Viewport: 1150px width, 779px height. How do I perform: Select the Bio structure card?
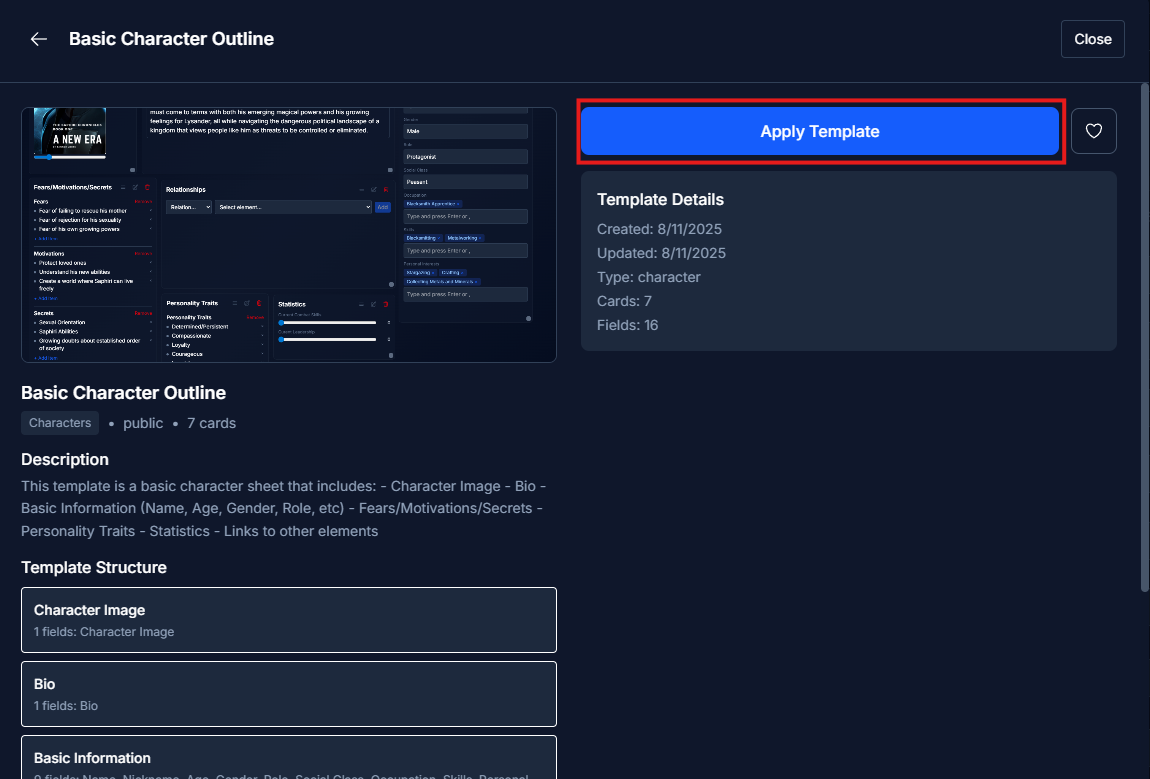click(288, 694)
